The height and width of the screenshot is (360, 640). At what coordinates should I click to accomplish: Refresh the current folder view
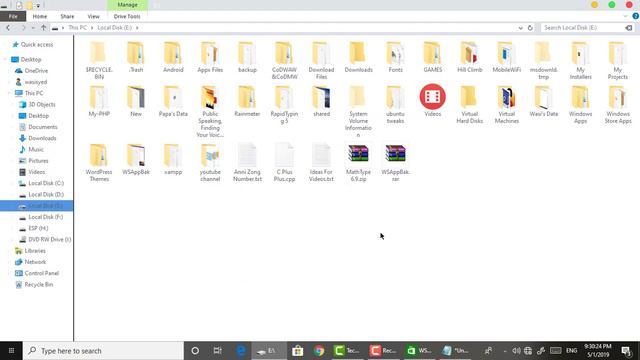[x=530, y=28]
